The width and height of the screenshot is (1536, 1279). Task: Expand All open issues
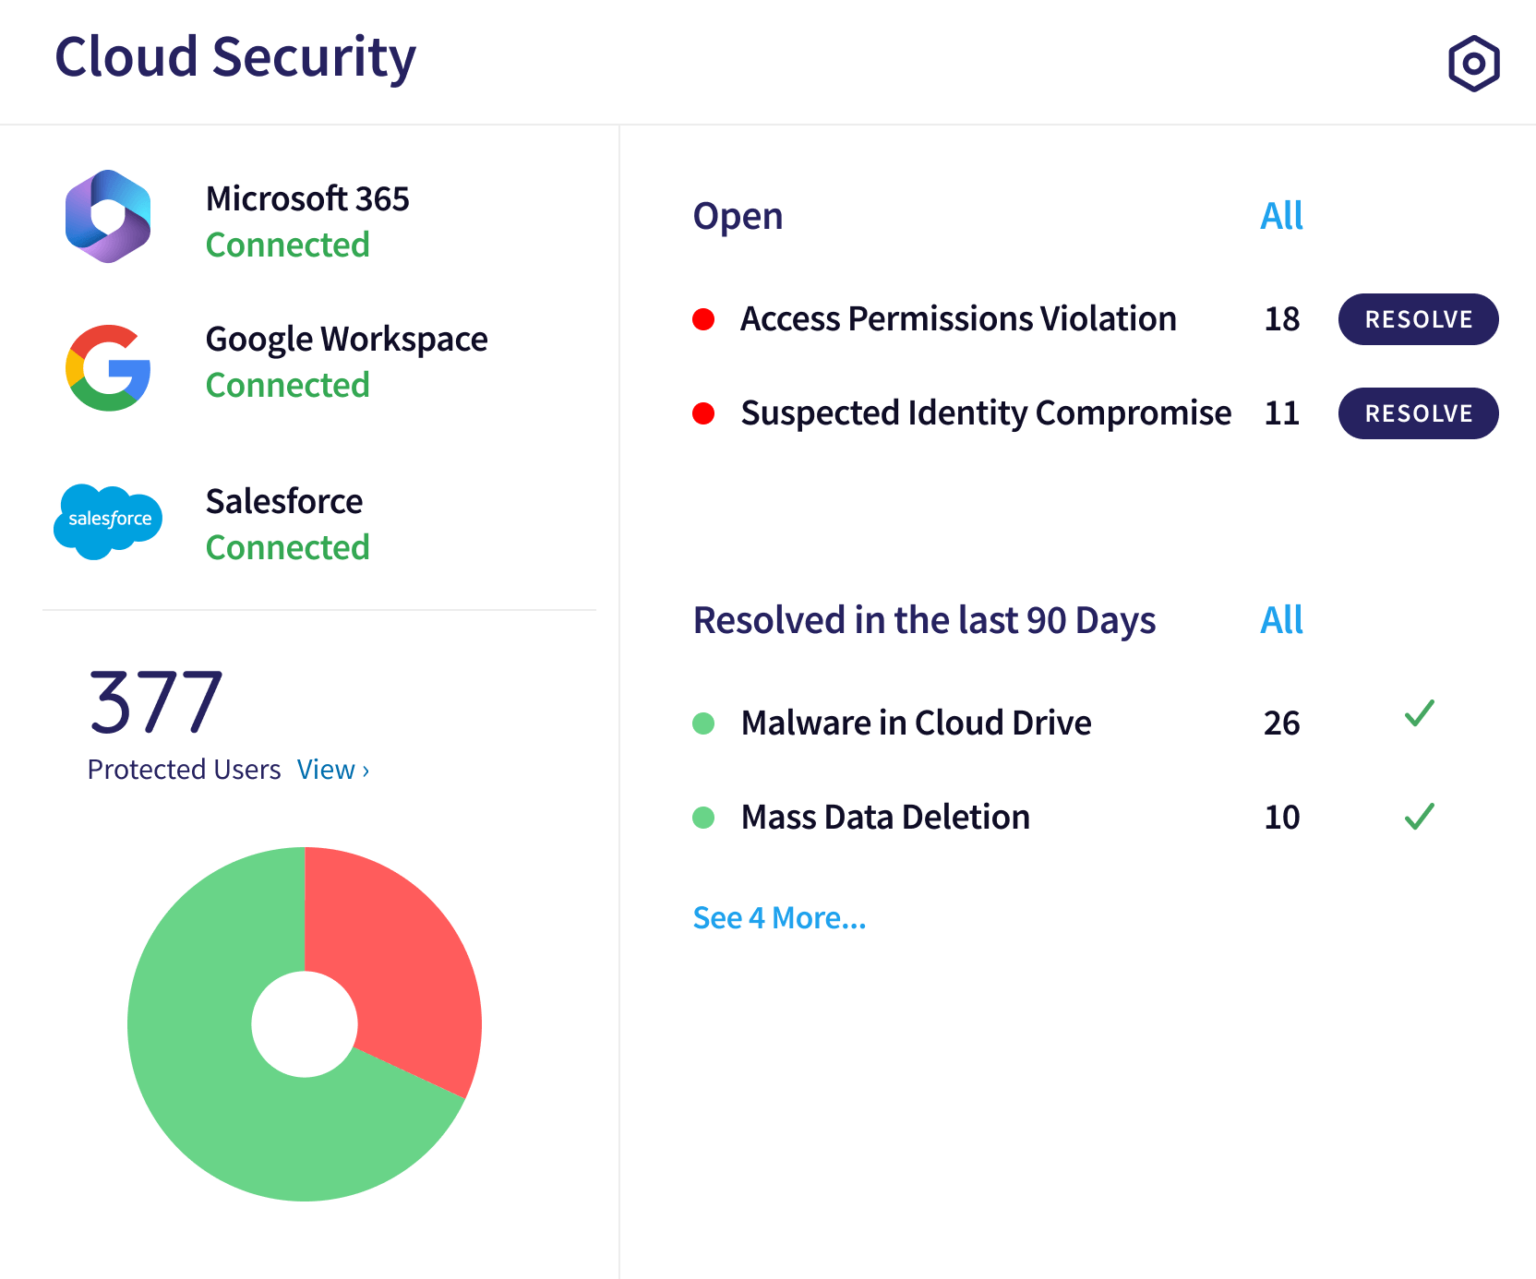pyautogui.click(x=1281, y=215)
